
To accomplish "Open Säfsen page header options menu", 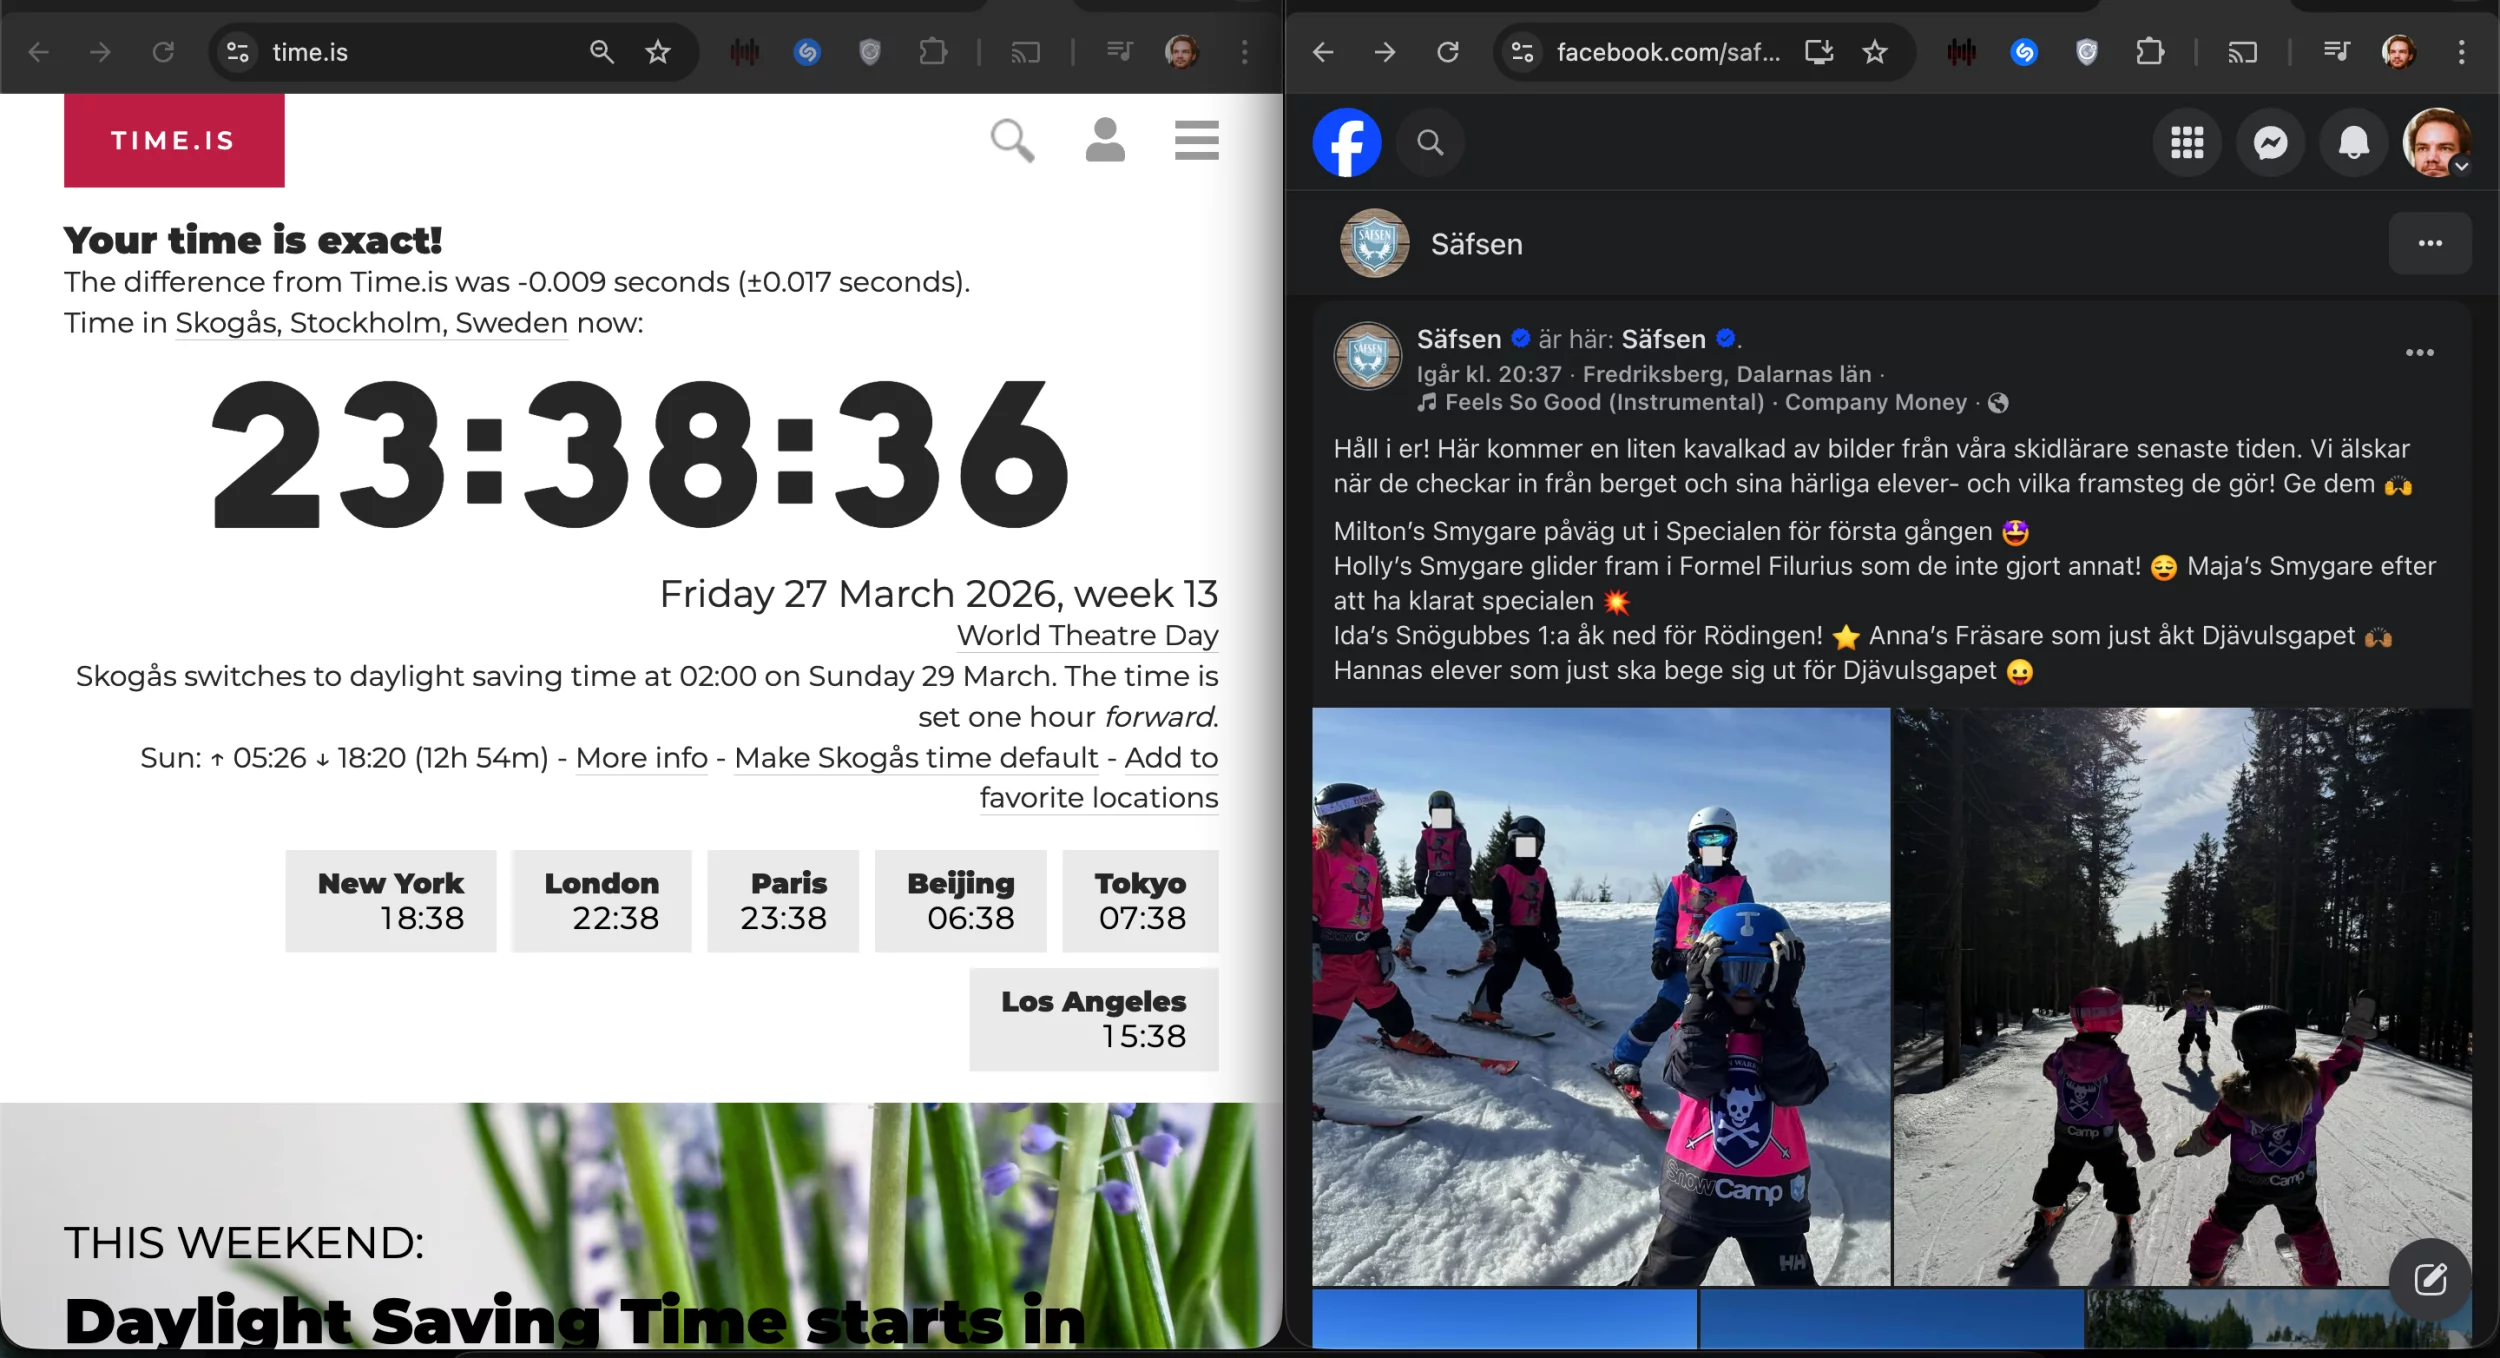I will tap(2430, 243).
